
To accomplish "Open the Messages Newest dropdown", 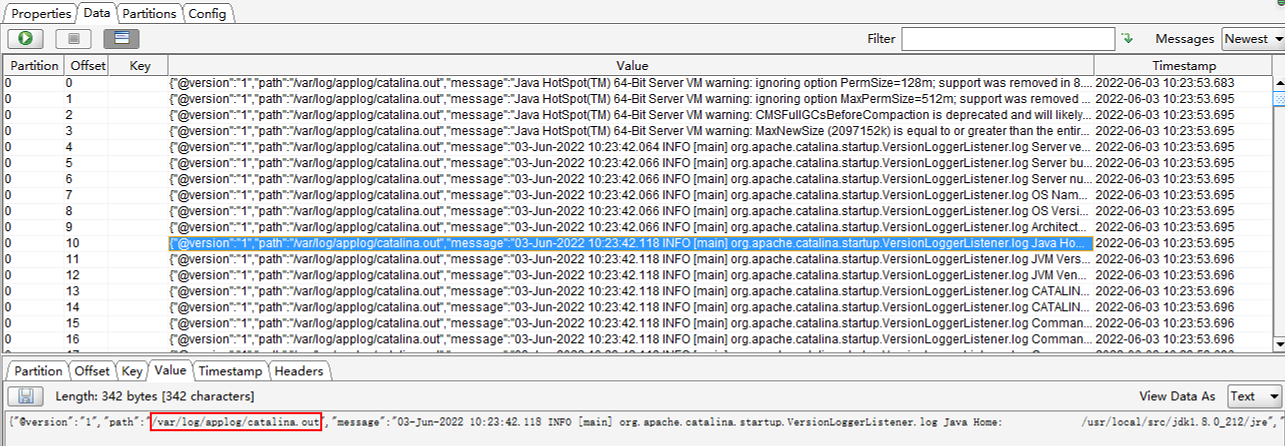I will coord(1252,39).
